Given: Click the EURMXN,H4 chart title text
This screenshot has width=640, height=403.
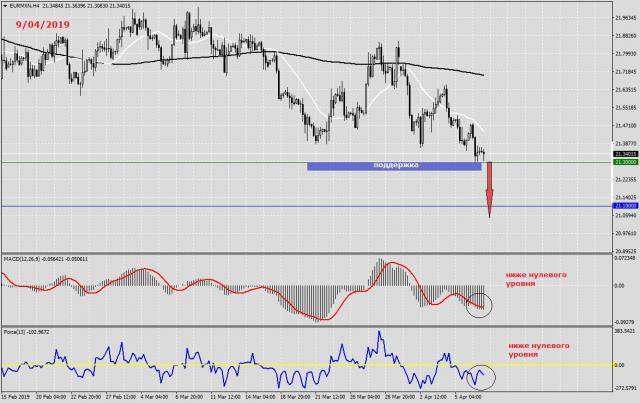Looking at the screenshot, I should coord(32,5).
